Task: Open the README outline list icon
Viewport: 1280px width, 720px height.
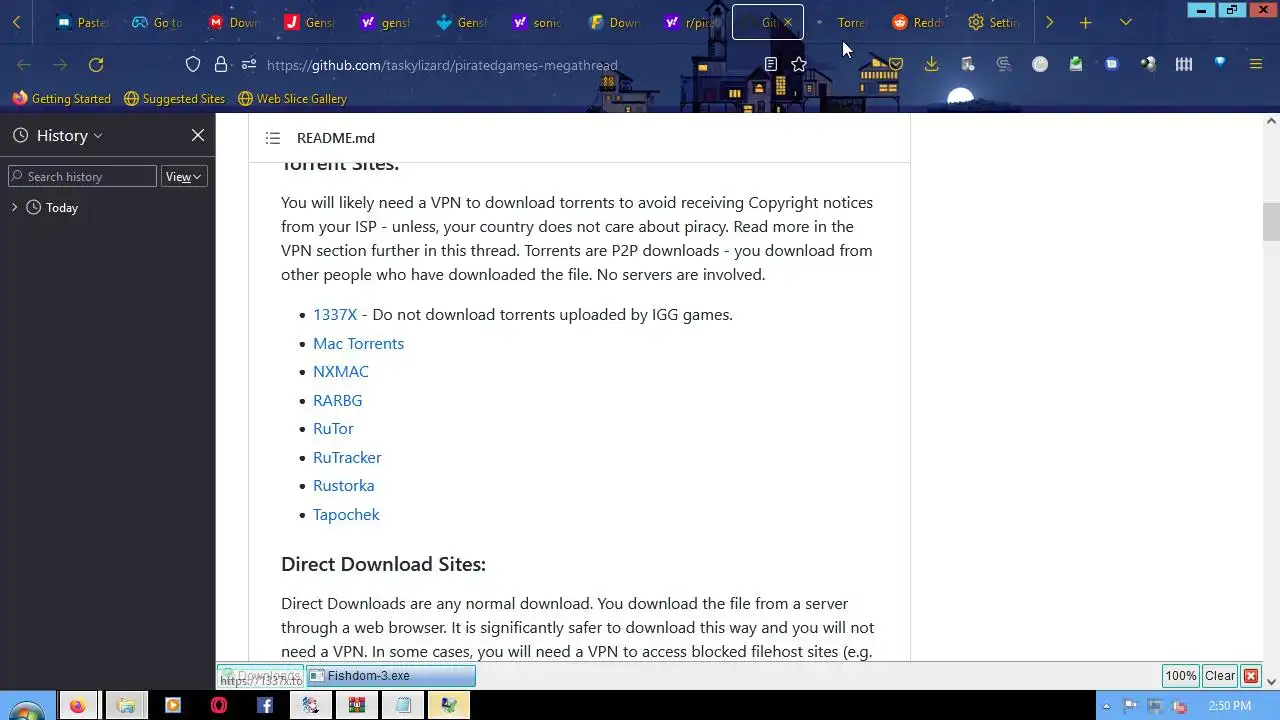Action: tap(273, 138)
